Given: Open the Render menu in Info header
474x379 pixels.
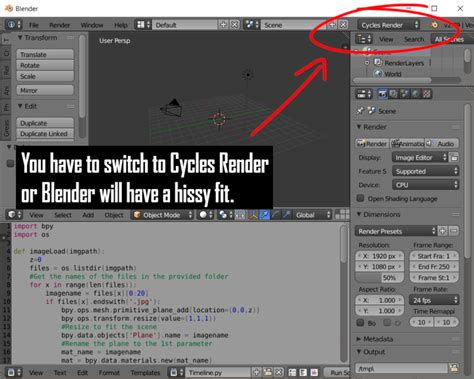Looking at the screenshot, I should (60, 25).
